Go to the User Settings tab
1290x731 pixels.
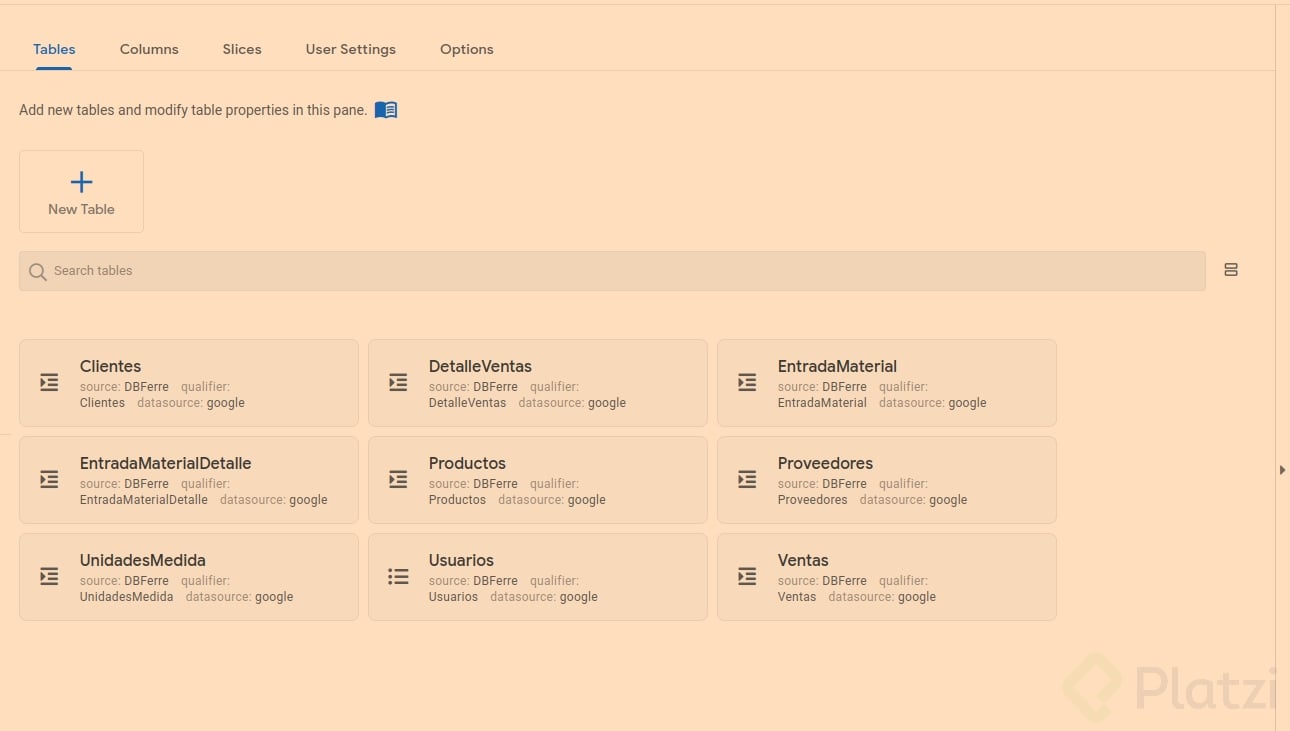pos(351,49)
